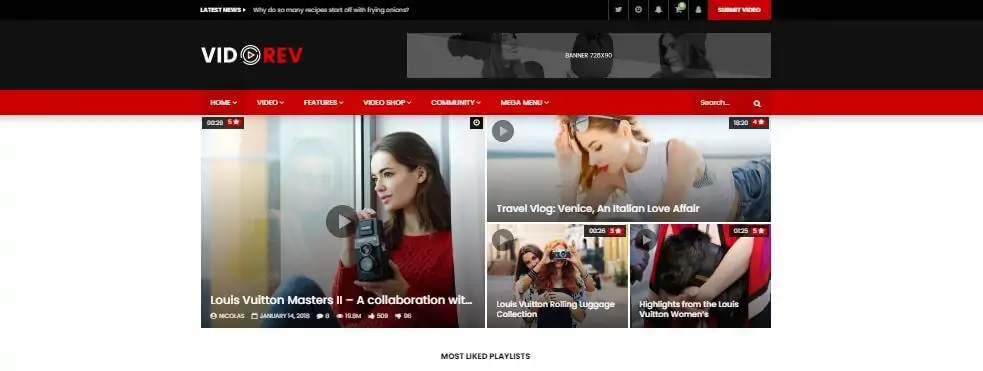
Task: Open the Twitter link in top bar
Action: coord(618,9)
